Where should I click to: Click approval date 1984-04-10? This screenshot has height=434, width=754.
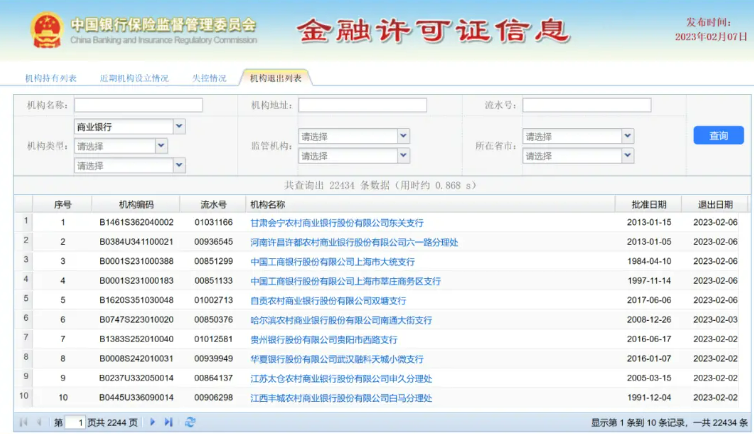pos(649,261)
